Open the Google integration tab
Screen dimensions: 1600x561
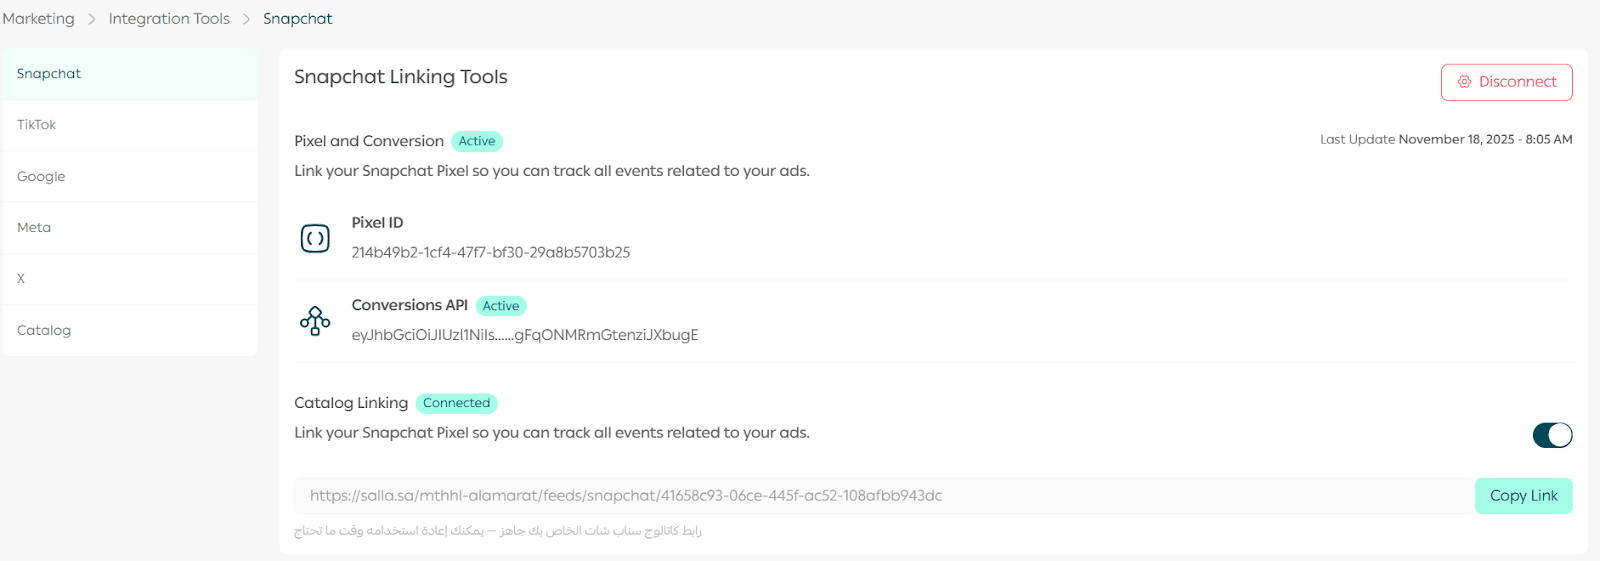[x=41, y=177]
